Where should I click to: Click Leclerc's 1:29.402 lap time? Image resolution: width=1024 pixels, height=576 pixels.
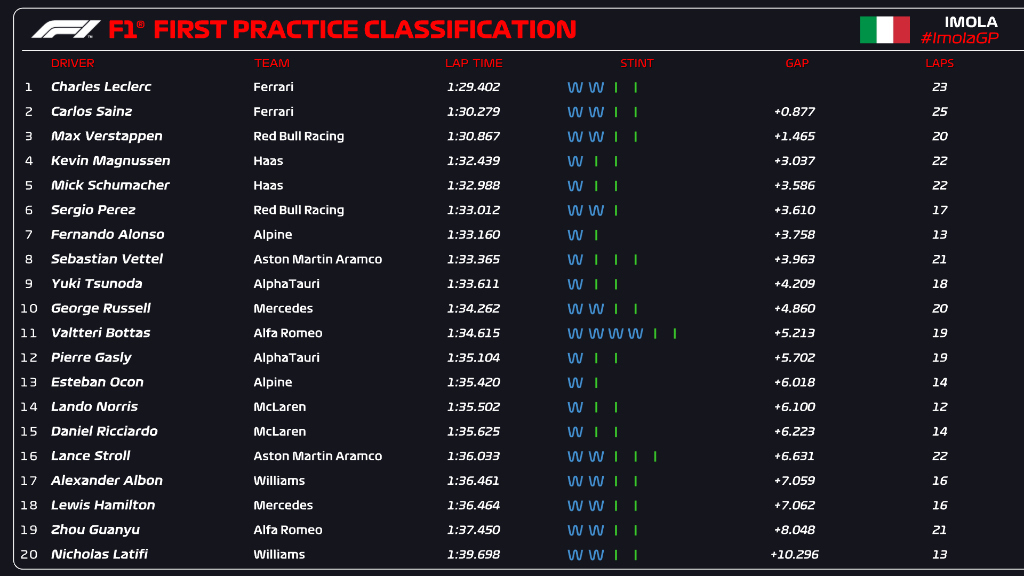tap(473, 87)
